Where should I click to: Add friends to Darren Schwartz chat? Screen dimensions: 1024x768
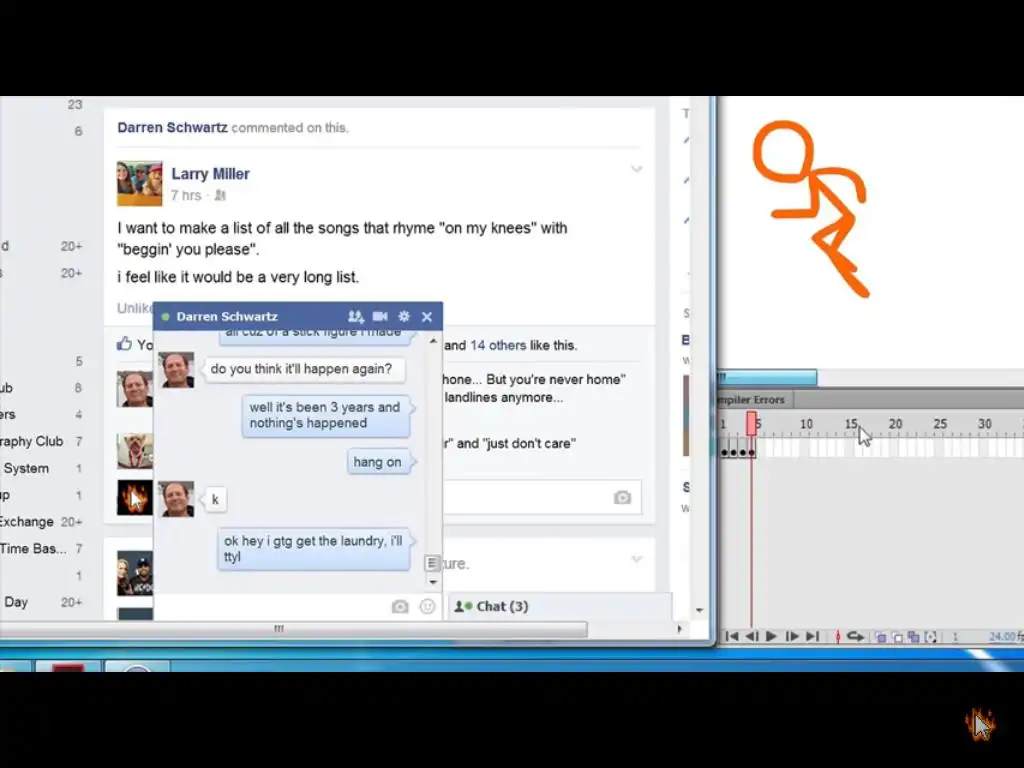tap(356, 317)
